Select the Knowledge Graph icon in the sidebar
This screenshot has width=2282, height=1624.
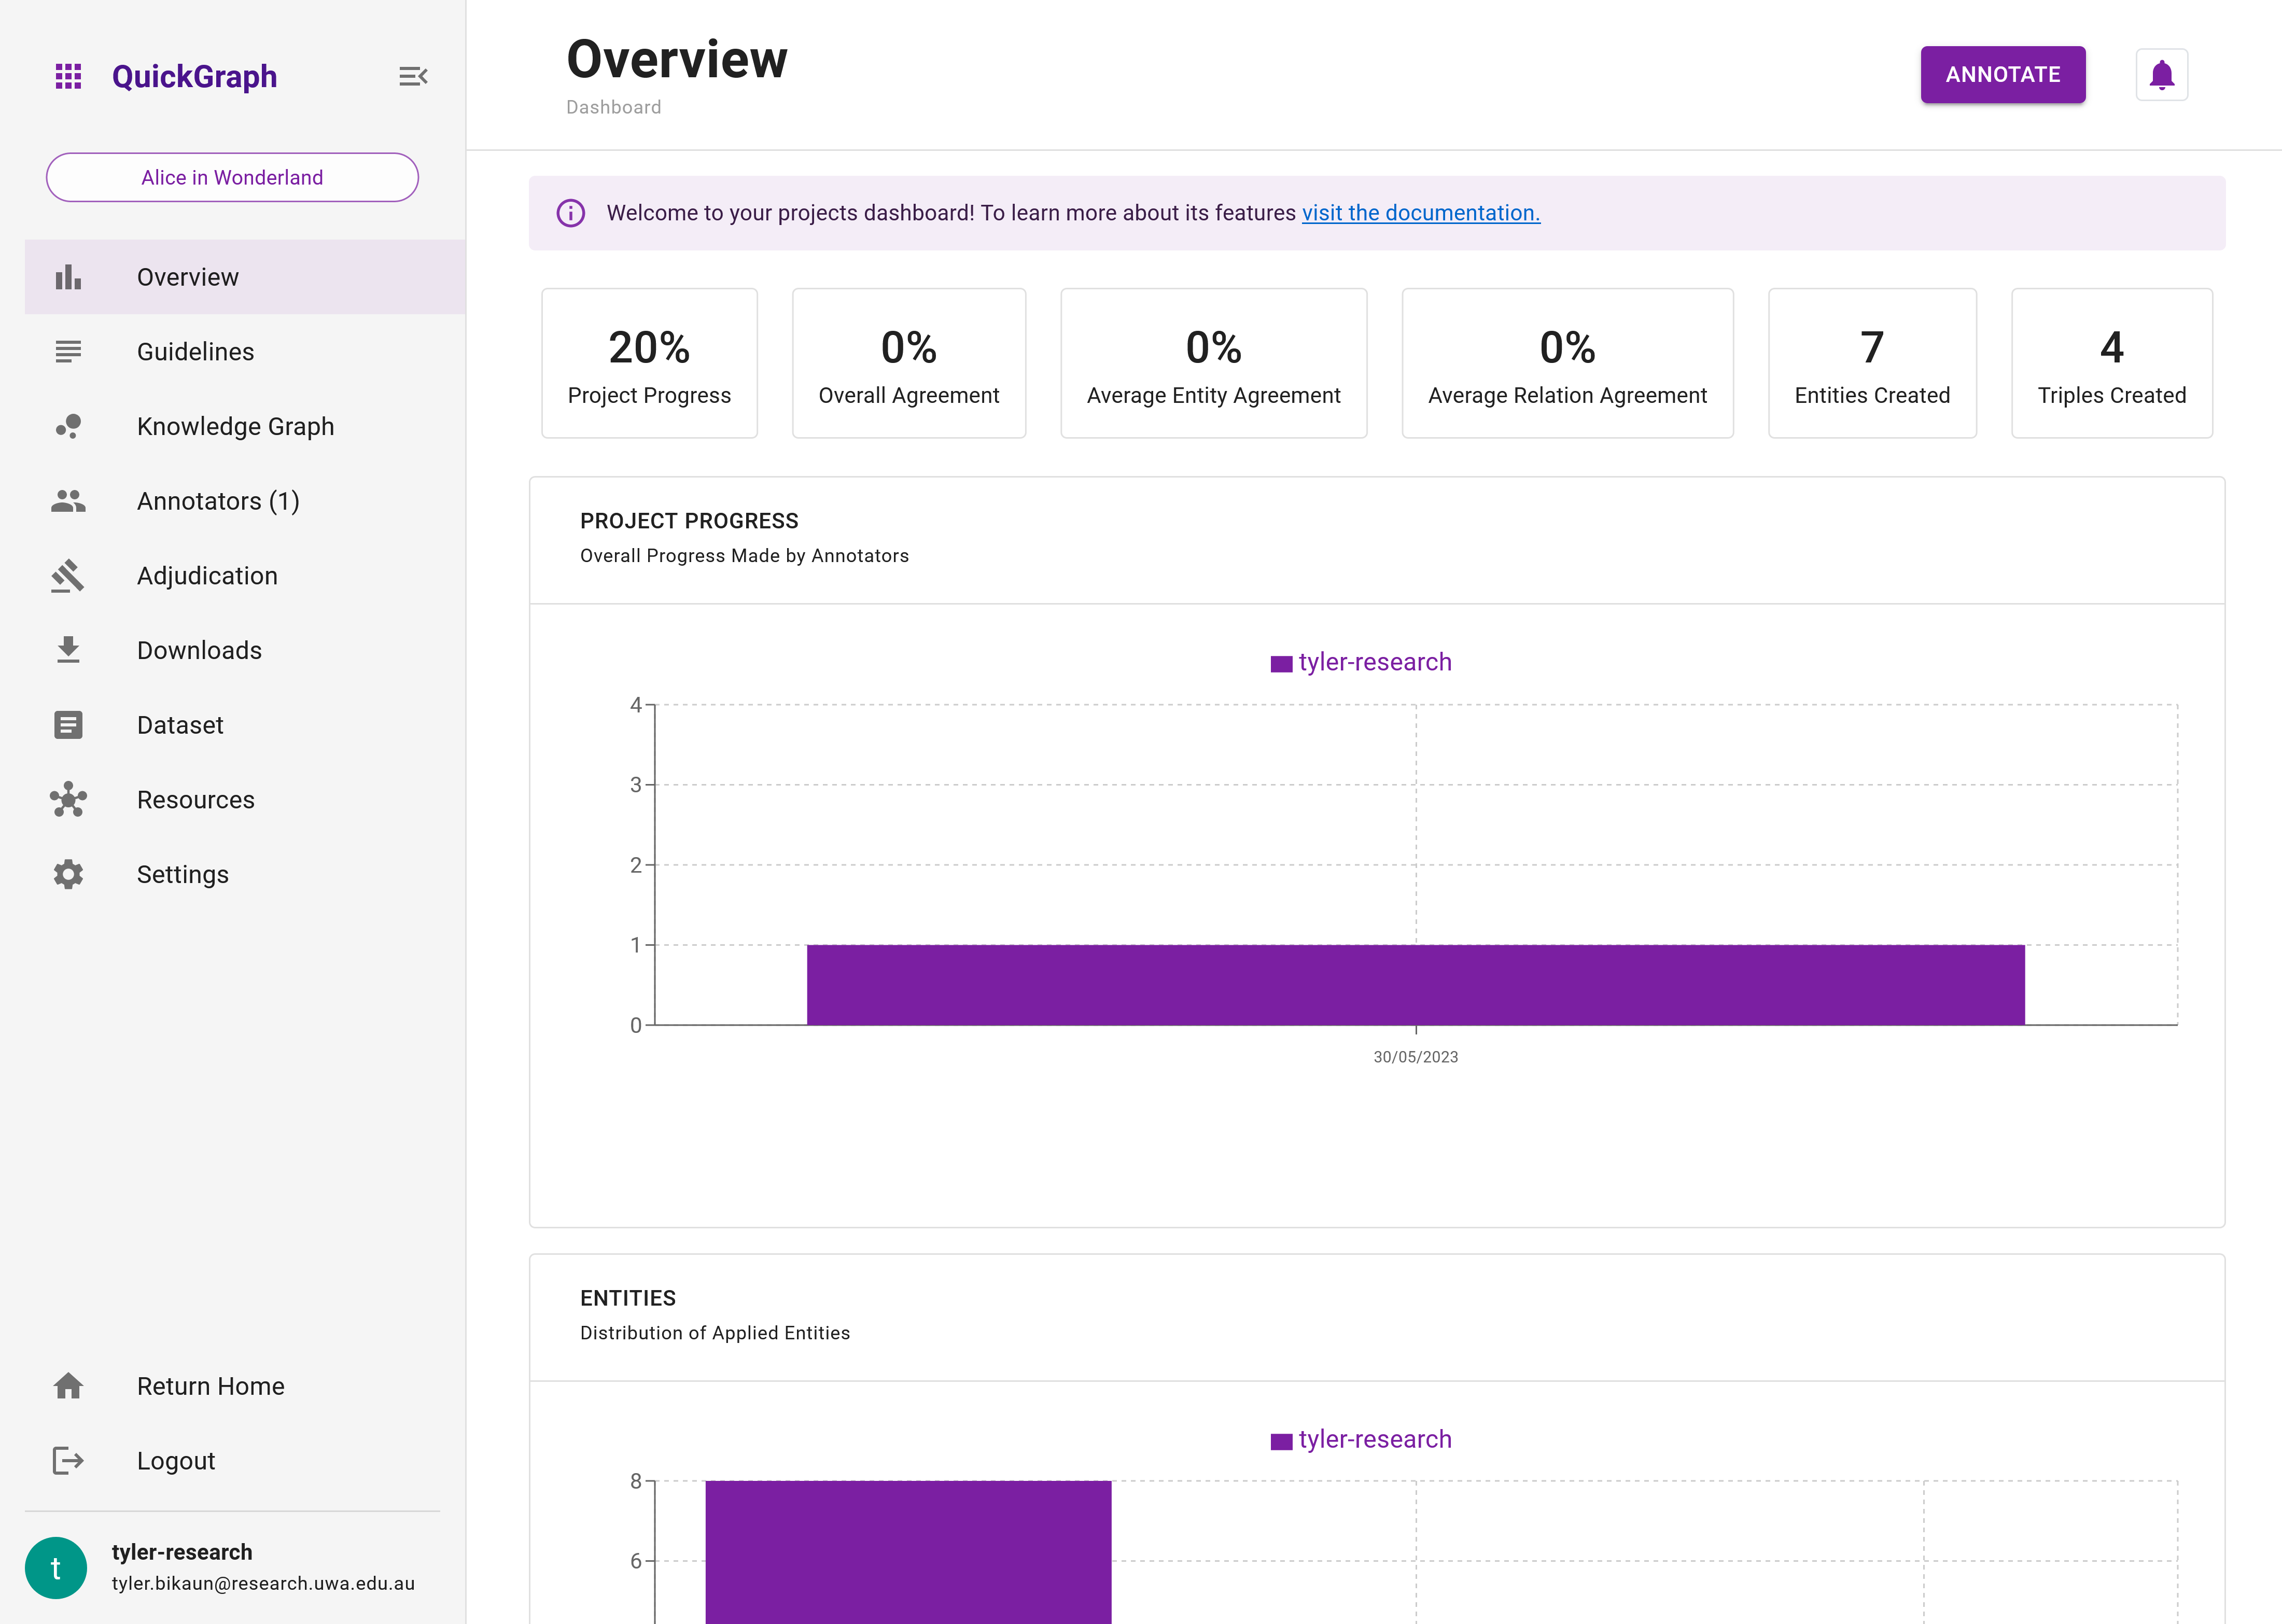pos(68,426)
